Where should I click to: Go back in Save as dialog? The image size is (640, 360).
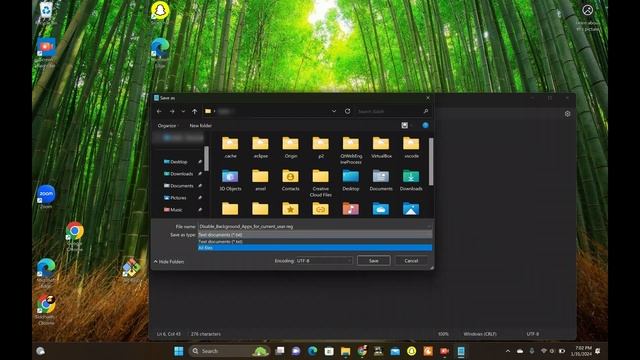159,111
